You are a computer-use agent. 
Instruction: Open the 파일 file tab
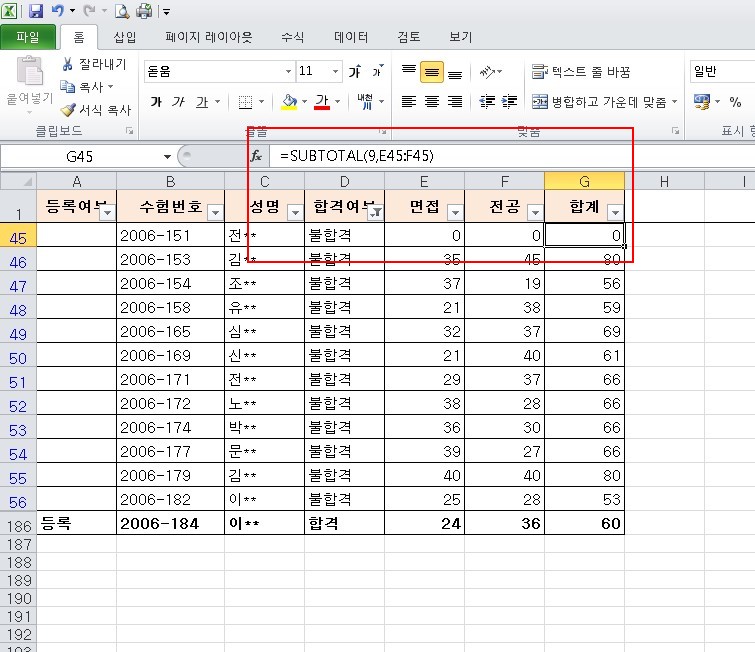tap(28, 37)
